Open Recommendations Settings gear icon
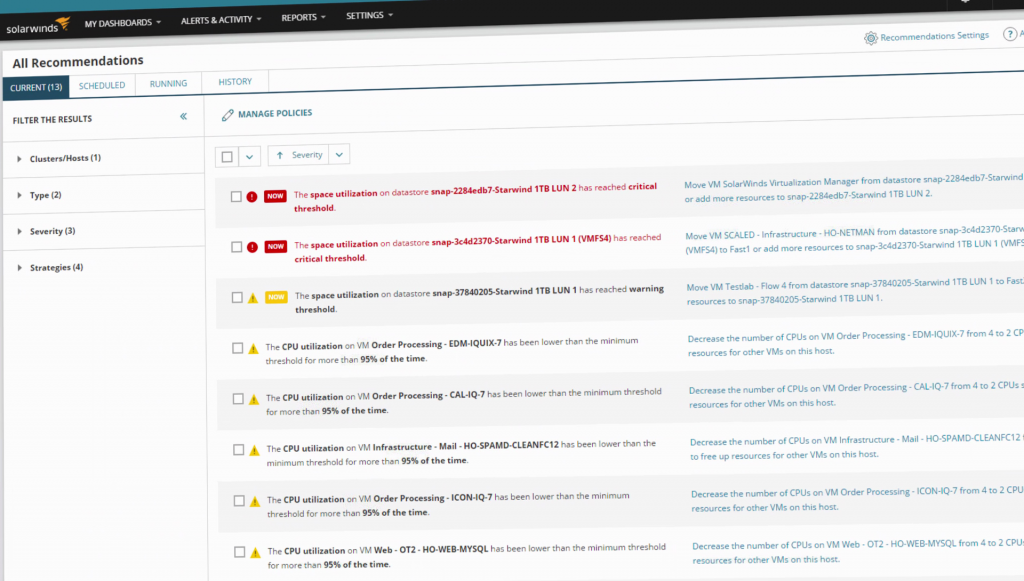This screenshot has height=581, width=1024. click(x=871, y=39)
